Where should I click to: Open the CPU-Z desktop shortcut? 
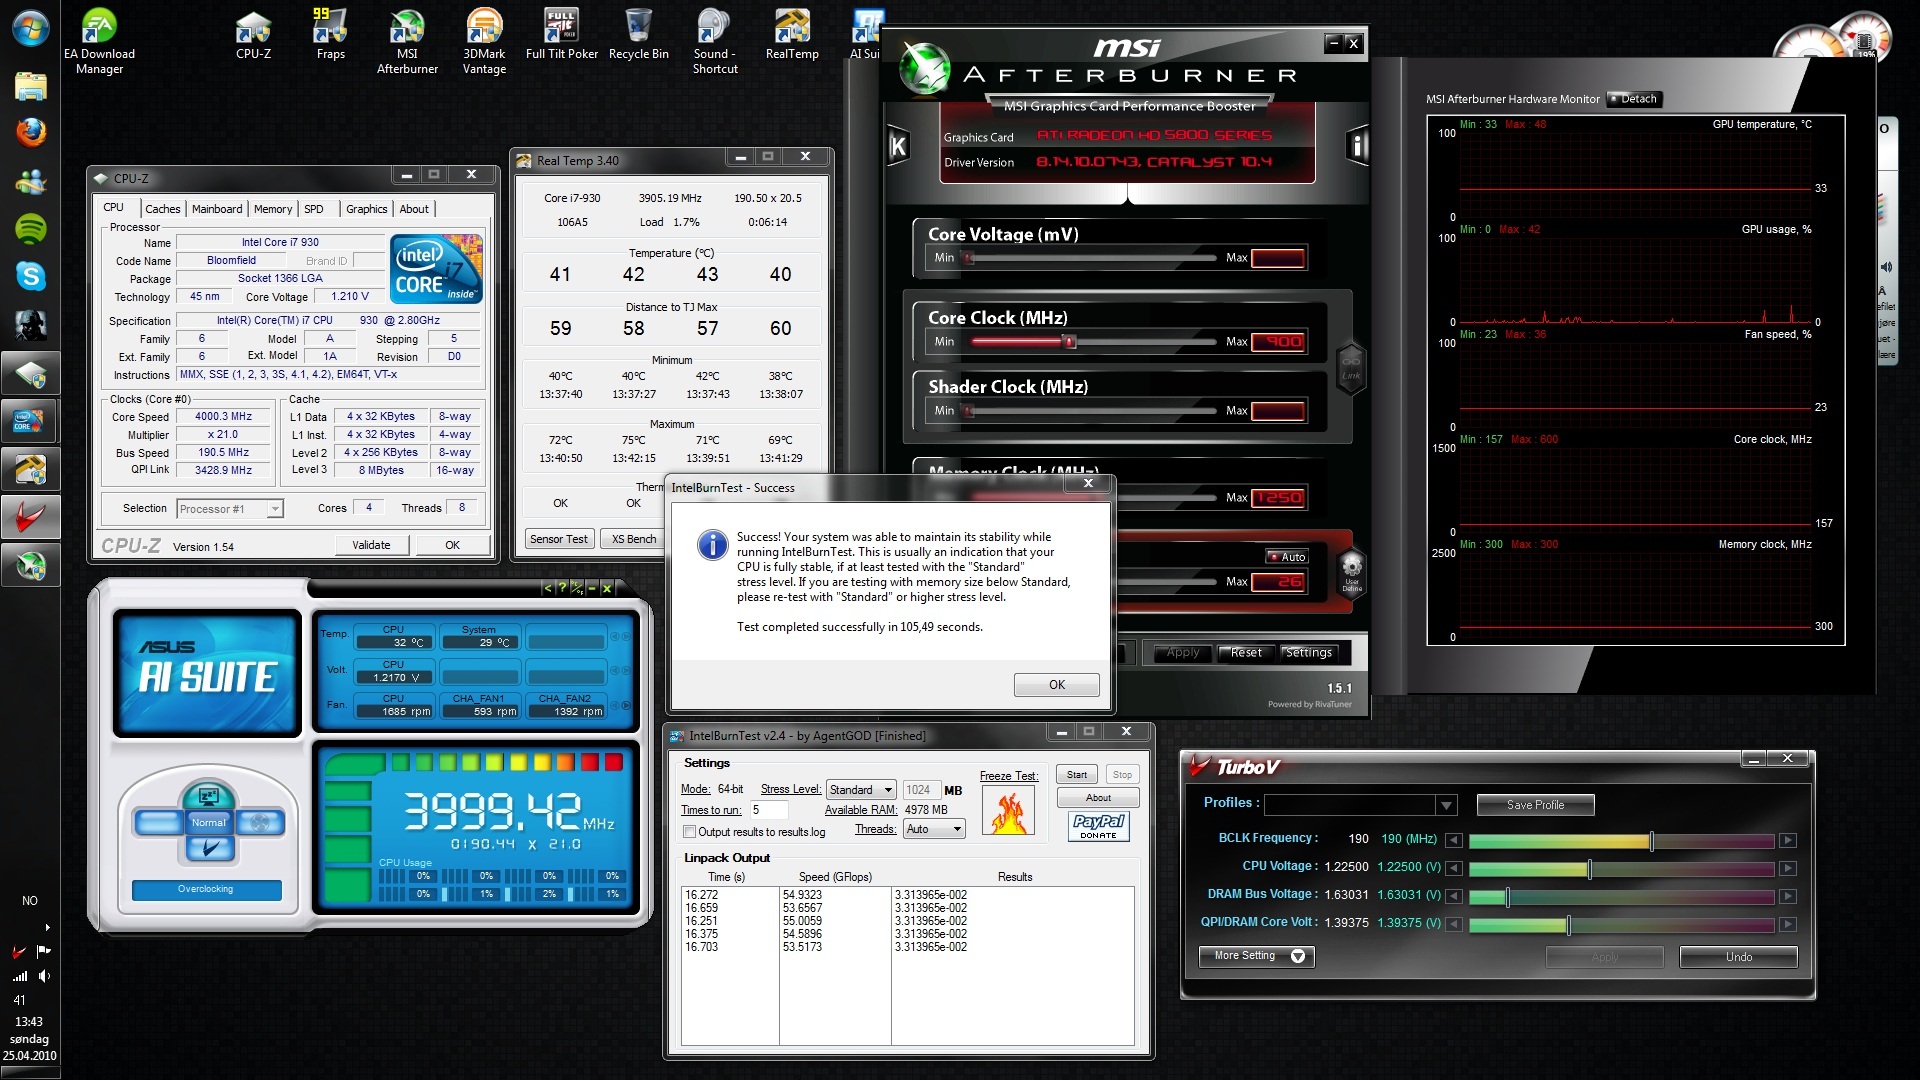point(253,35)
